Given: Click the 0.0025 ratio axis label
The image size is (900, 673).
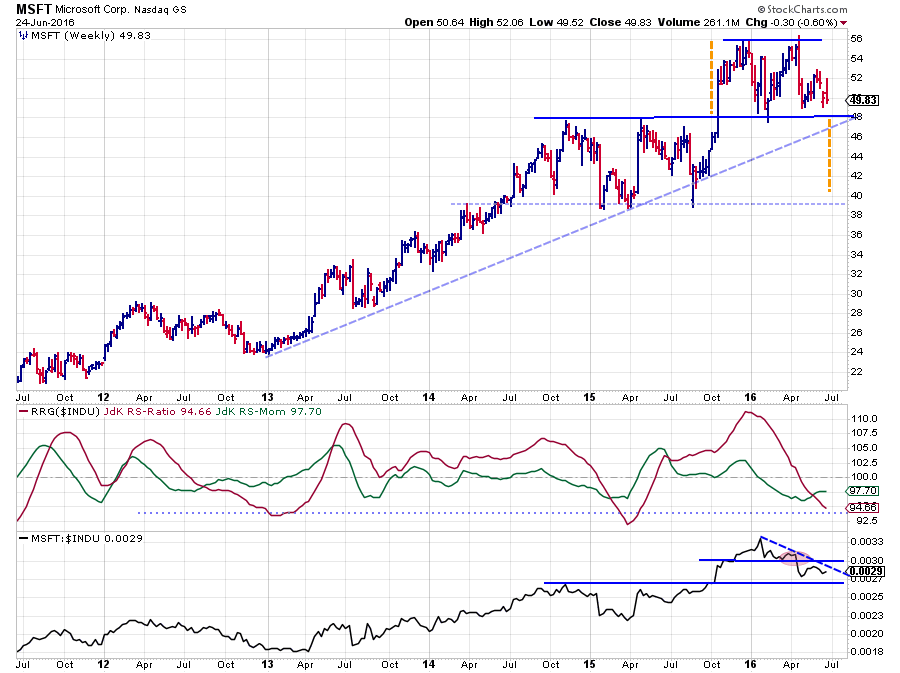Looking at the screenshot, I should 867,597.
